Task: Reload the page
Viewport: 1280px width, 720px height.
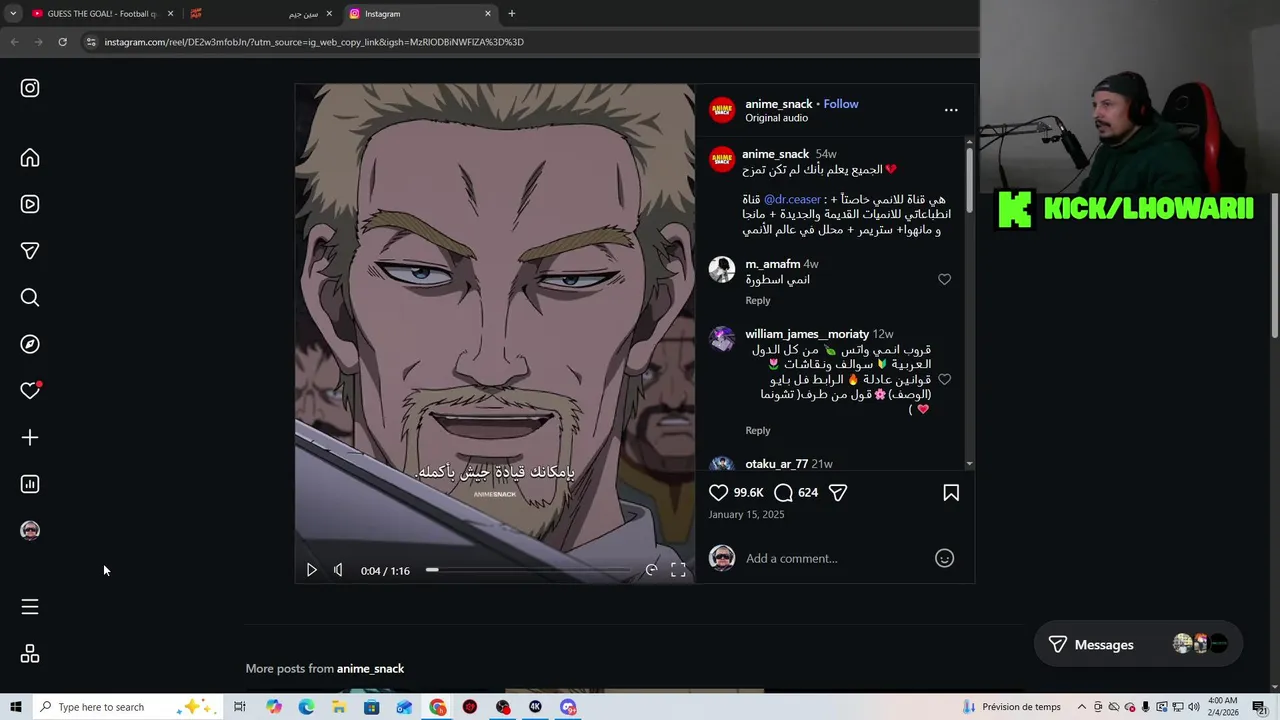Action: pos(62,42)
